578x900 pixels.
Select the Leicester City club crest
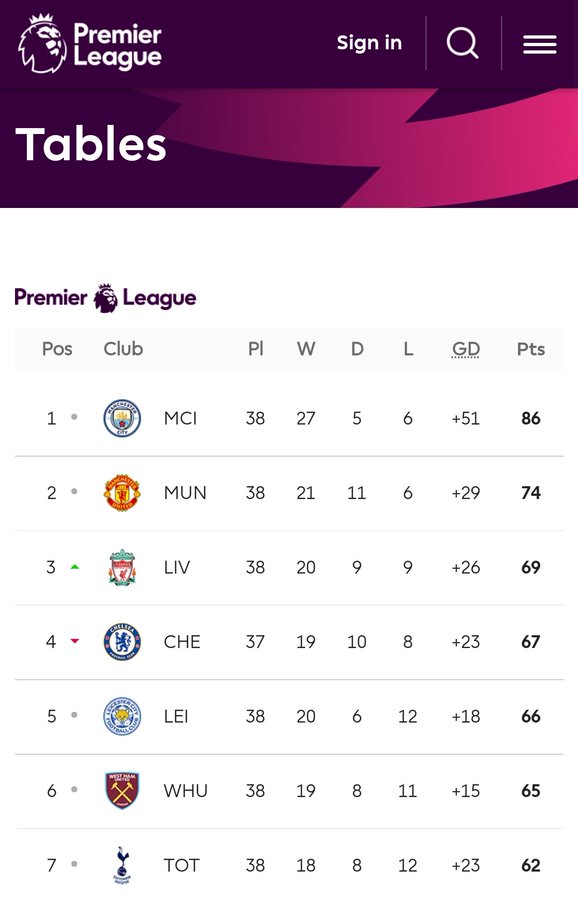122,716
